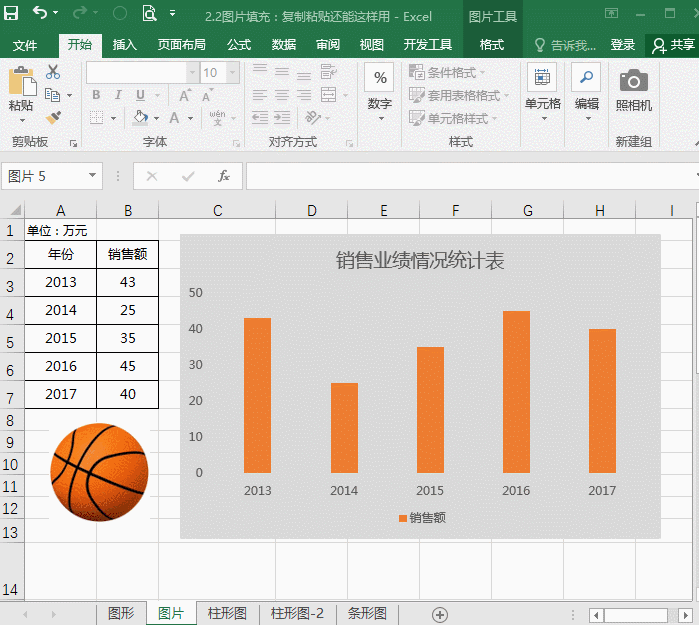The image size is (699, 625).
Task: Click the Cut scissors icon
Action: coord(53,73)
